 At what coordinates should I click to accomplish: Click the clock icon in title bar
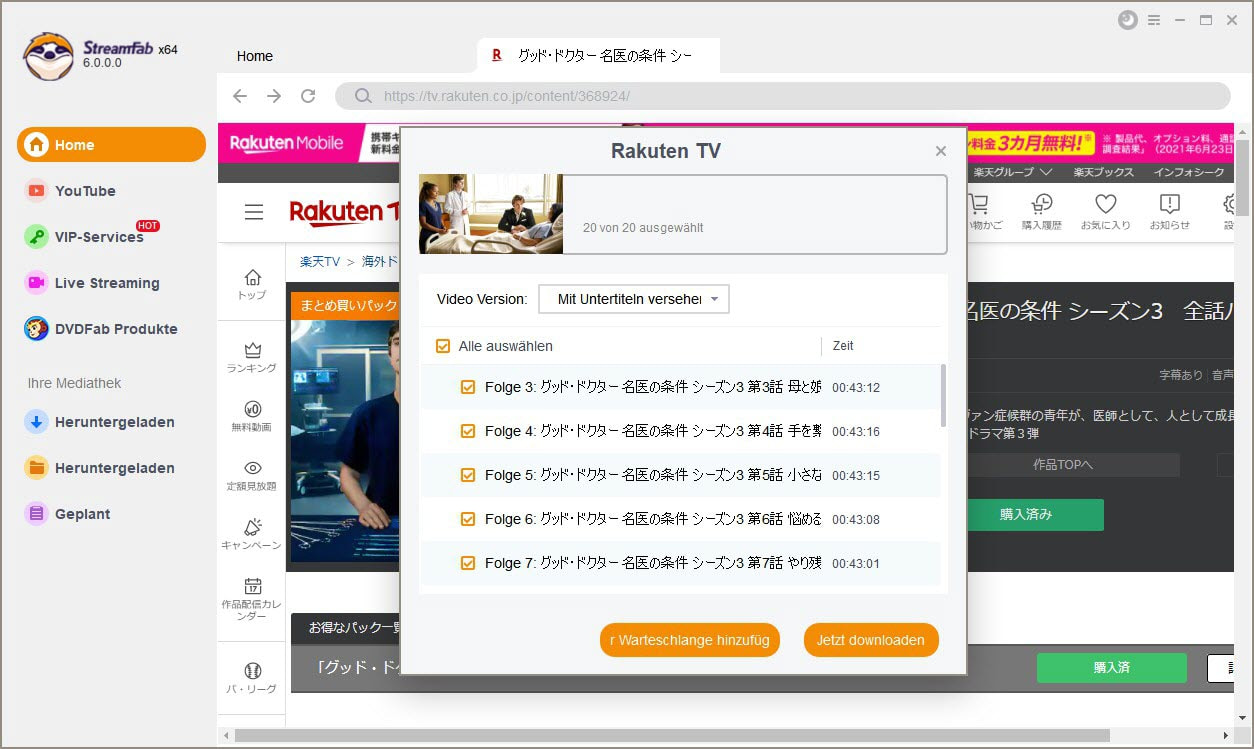point(1128,20)
